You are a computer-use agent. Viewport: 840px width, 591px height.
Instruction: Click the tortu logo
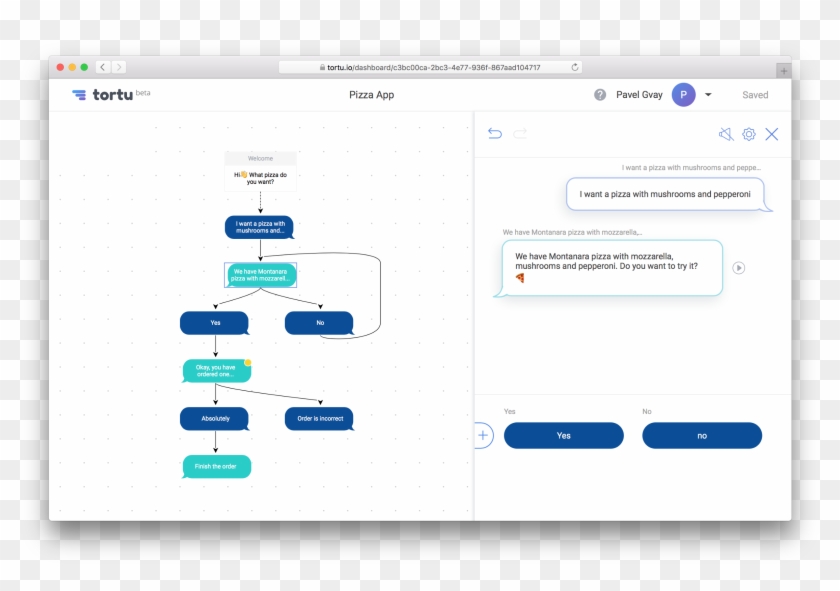(x=103, y=95)
